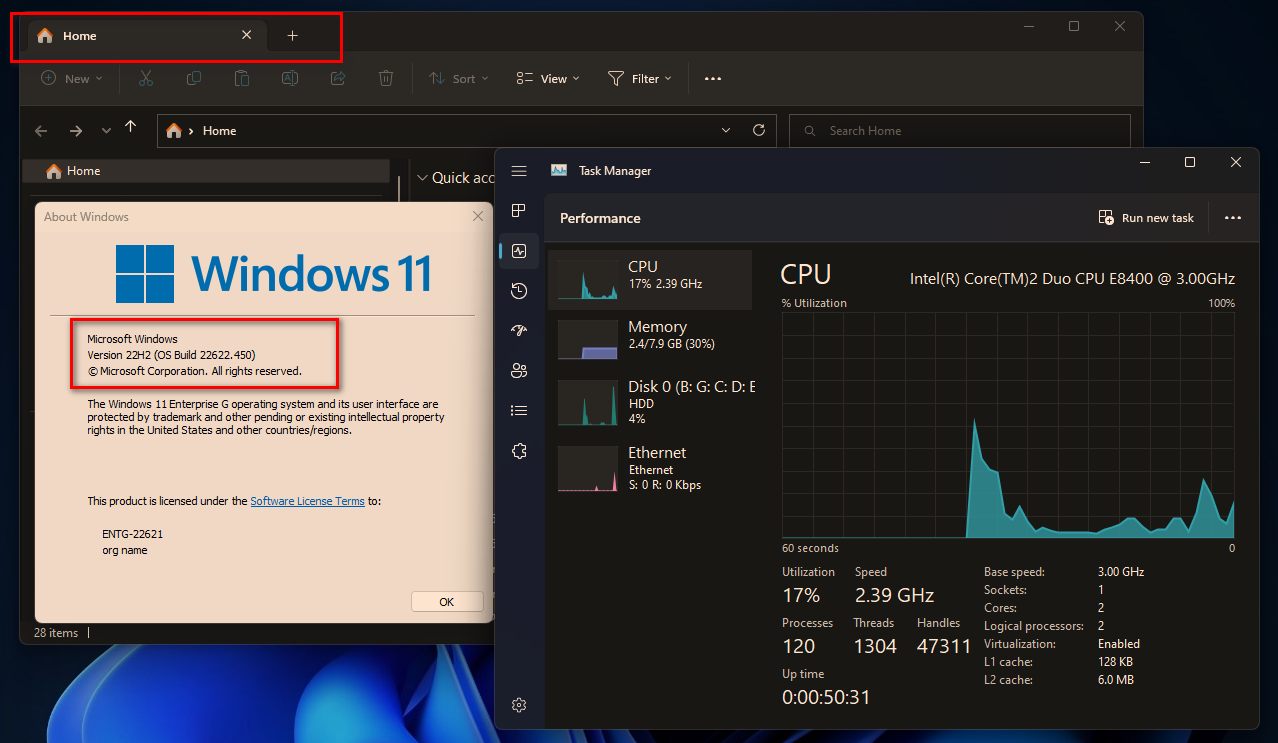Click the L2 cache 6.0 MB value
The image size is (1278, 743).
tap(1115, 680)
